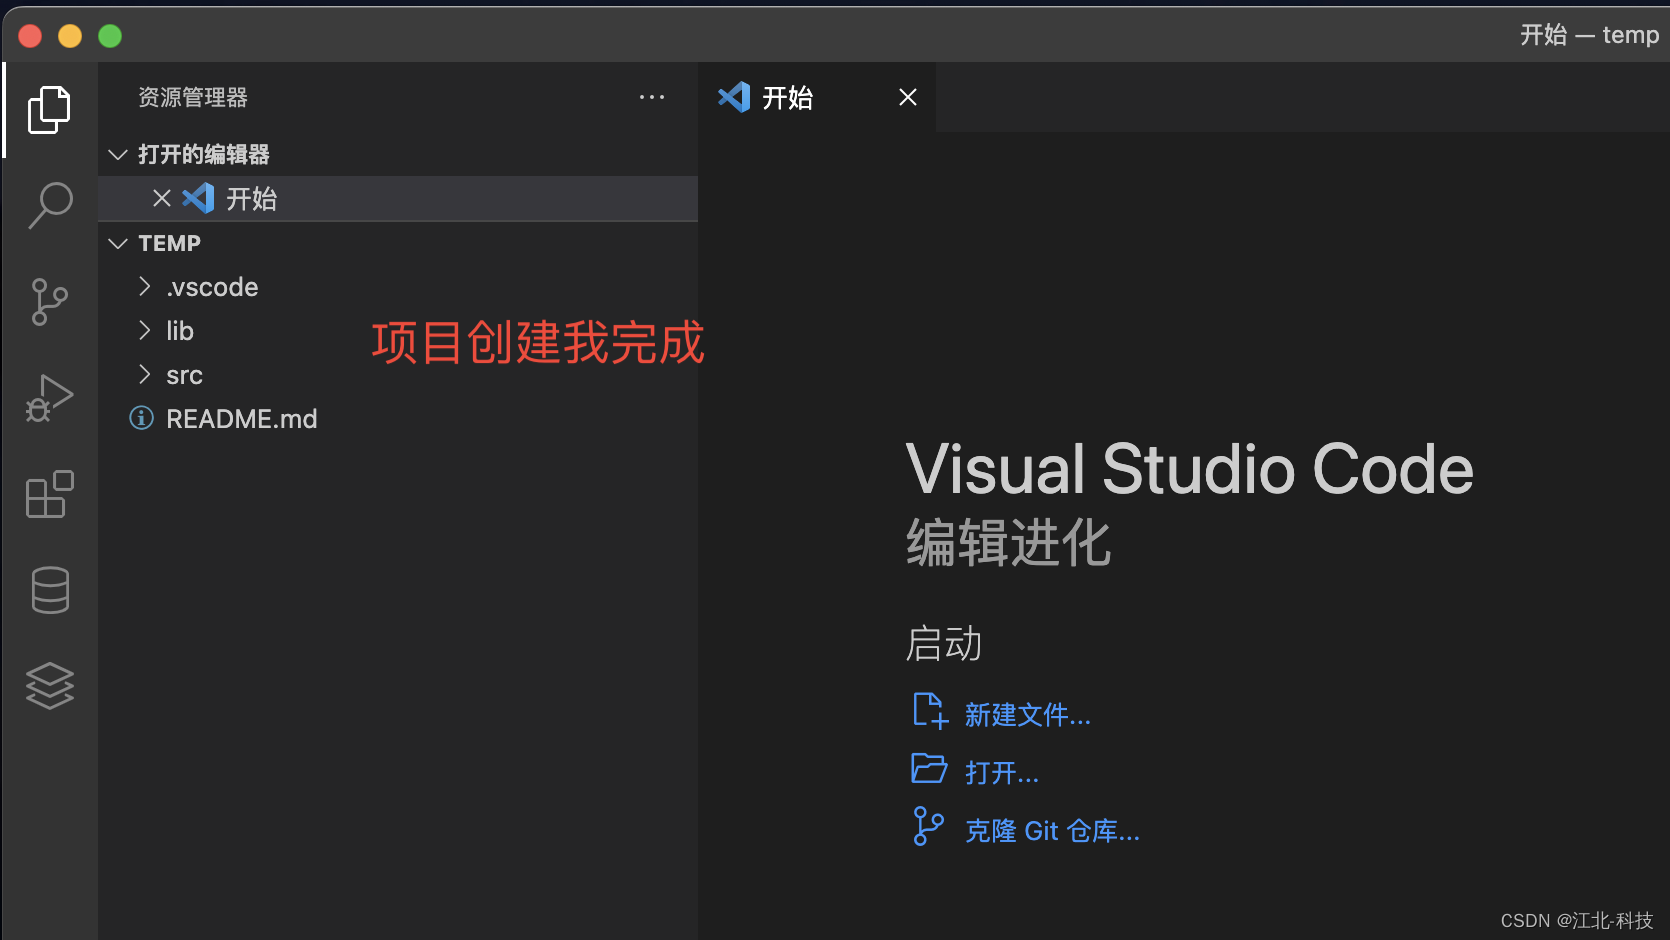The height and width of the screenshot is (940, 1670).
Task: Click the yellow minimize window button
Action: pos(70,36)
